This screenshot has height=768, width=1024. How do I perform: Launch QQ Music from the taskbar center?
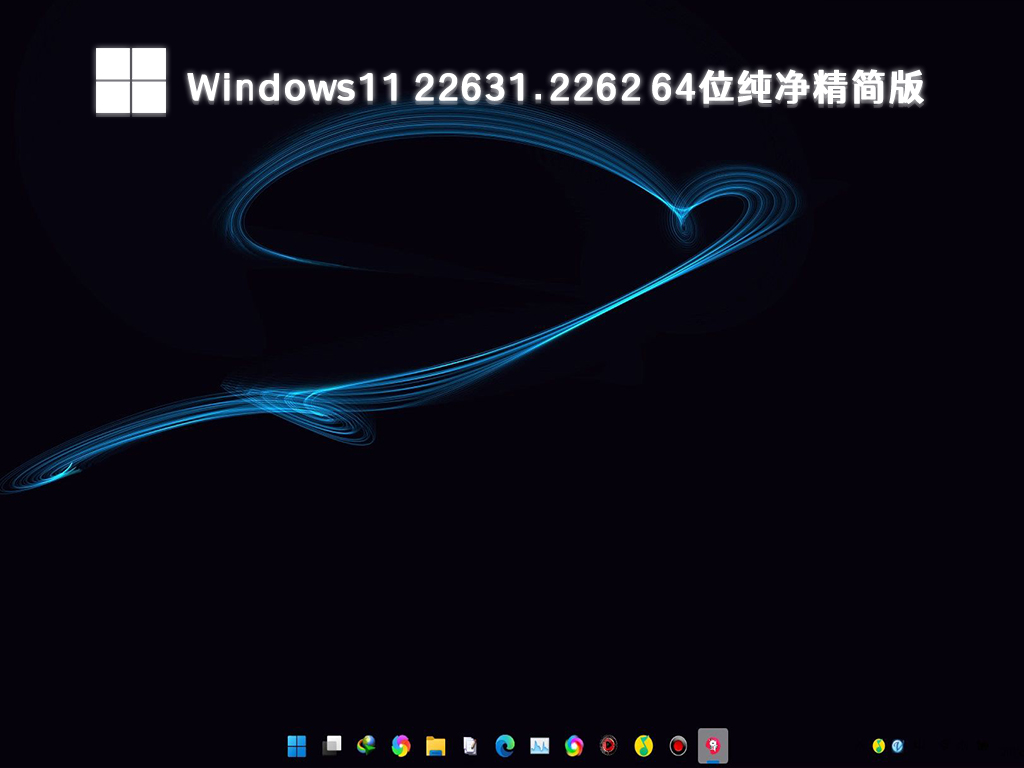pyautogui.click(x=643, y=745)
